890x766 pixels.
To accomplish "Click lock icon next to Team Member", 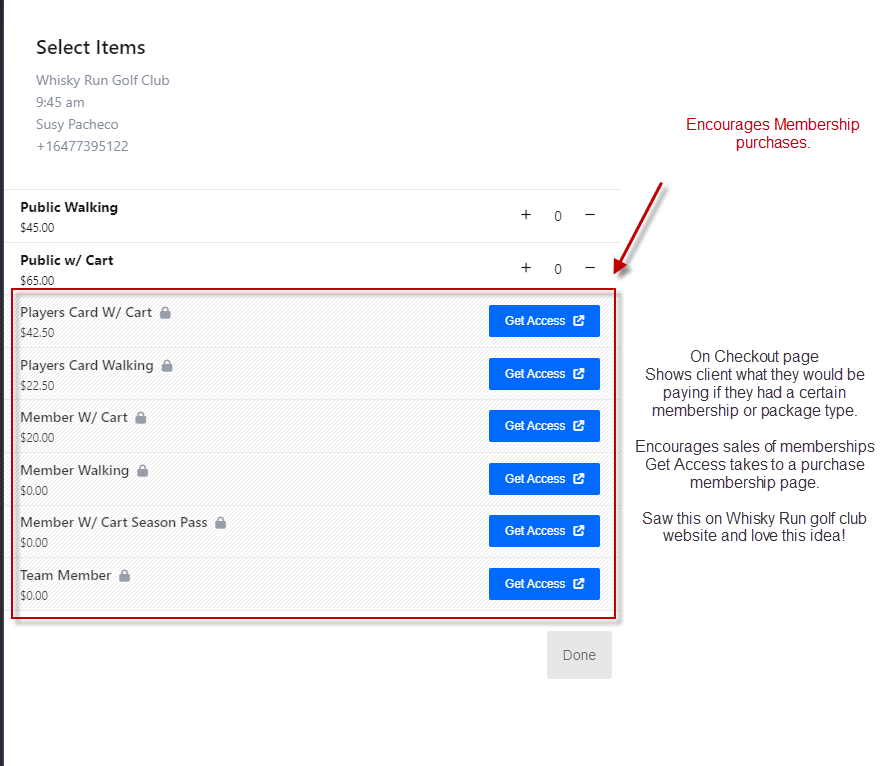I will pyautogui.click(x=125, y=576).
